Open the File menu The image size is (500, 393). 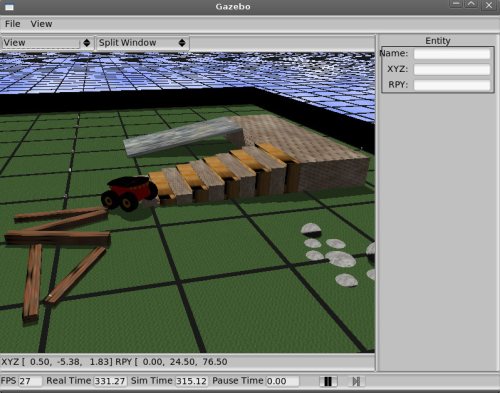[x=13, y=24]
